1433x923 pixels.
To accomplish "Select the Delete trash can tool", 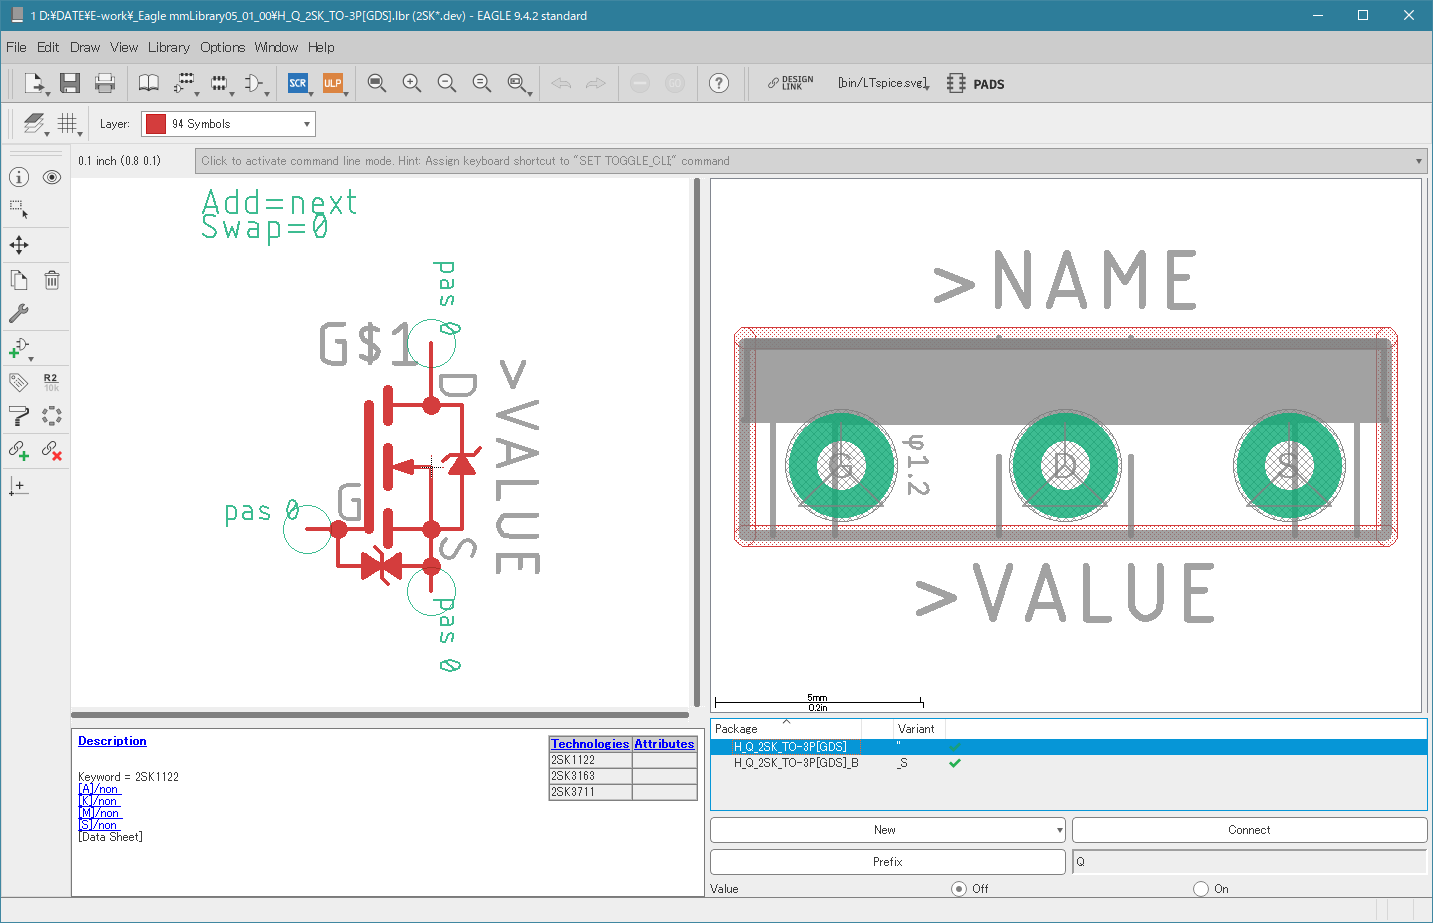I will pos(52,280).
